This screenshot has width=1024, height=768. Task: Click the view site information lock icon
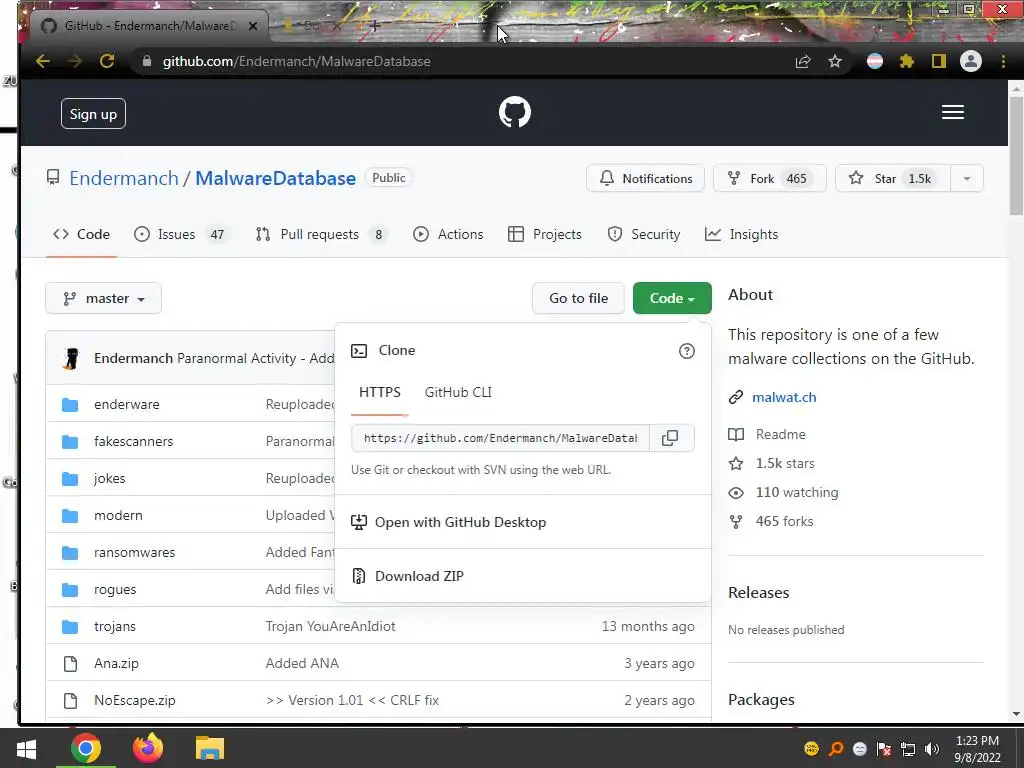click(x=147, y=61)
